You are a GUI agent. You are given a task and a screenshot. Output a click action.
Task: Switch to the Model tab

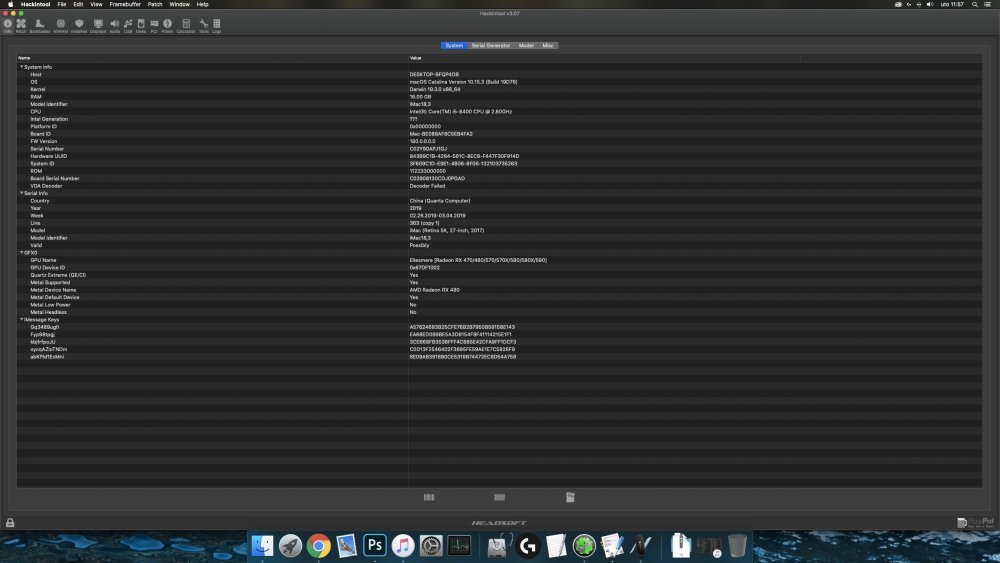pyautogui.click(x=526, y=45)
